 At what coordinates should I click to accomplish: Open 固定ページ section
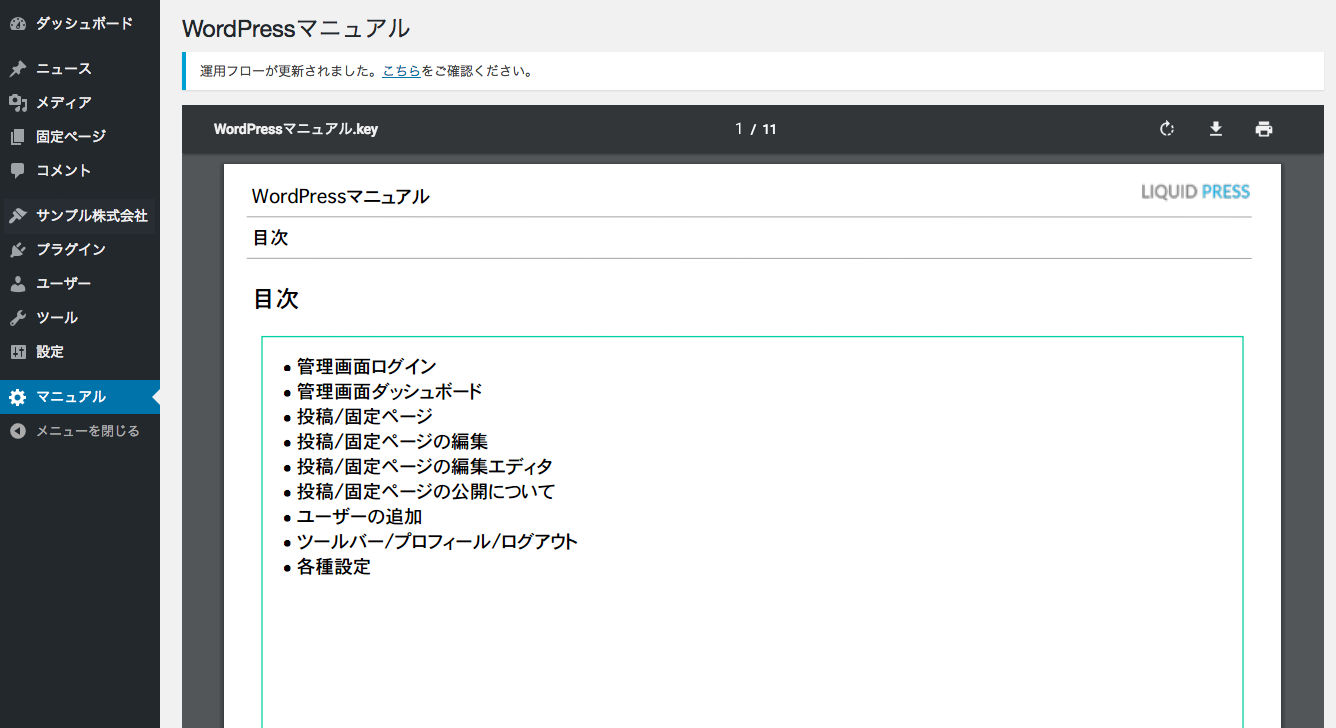click(x=80, y=137)
